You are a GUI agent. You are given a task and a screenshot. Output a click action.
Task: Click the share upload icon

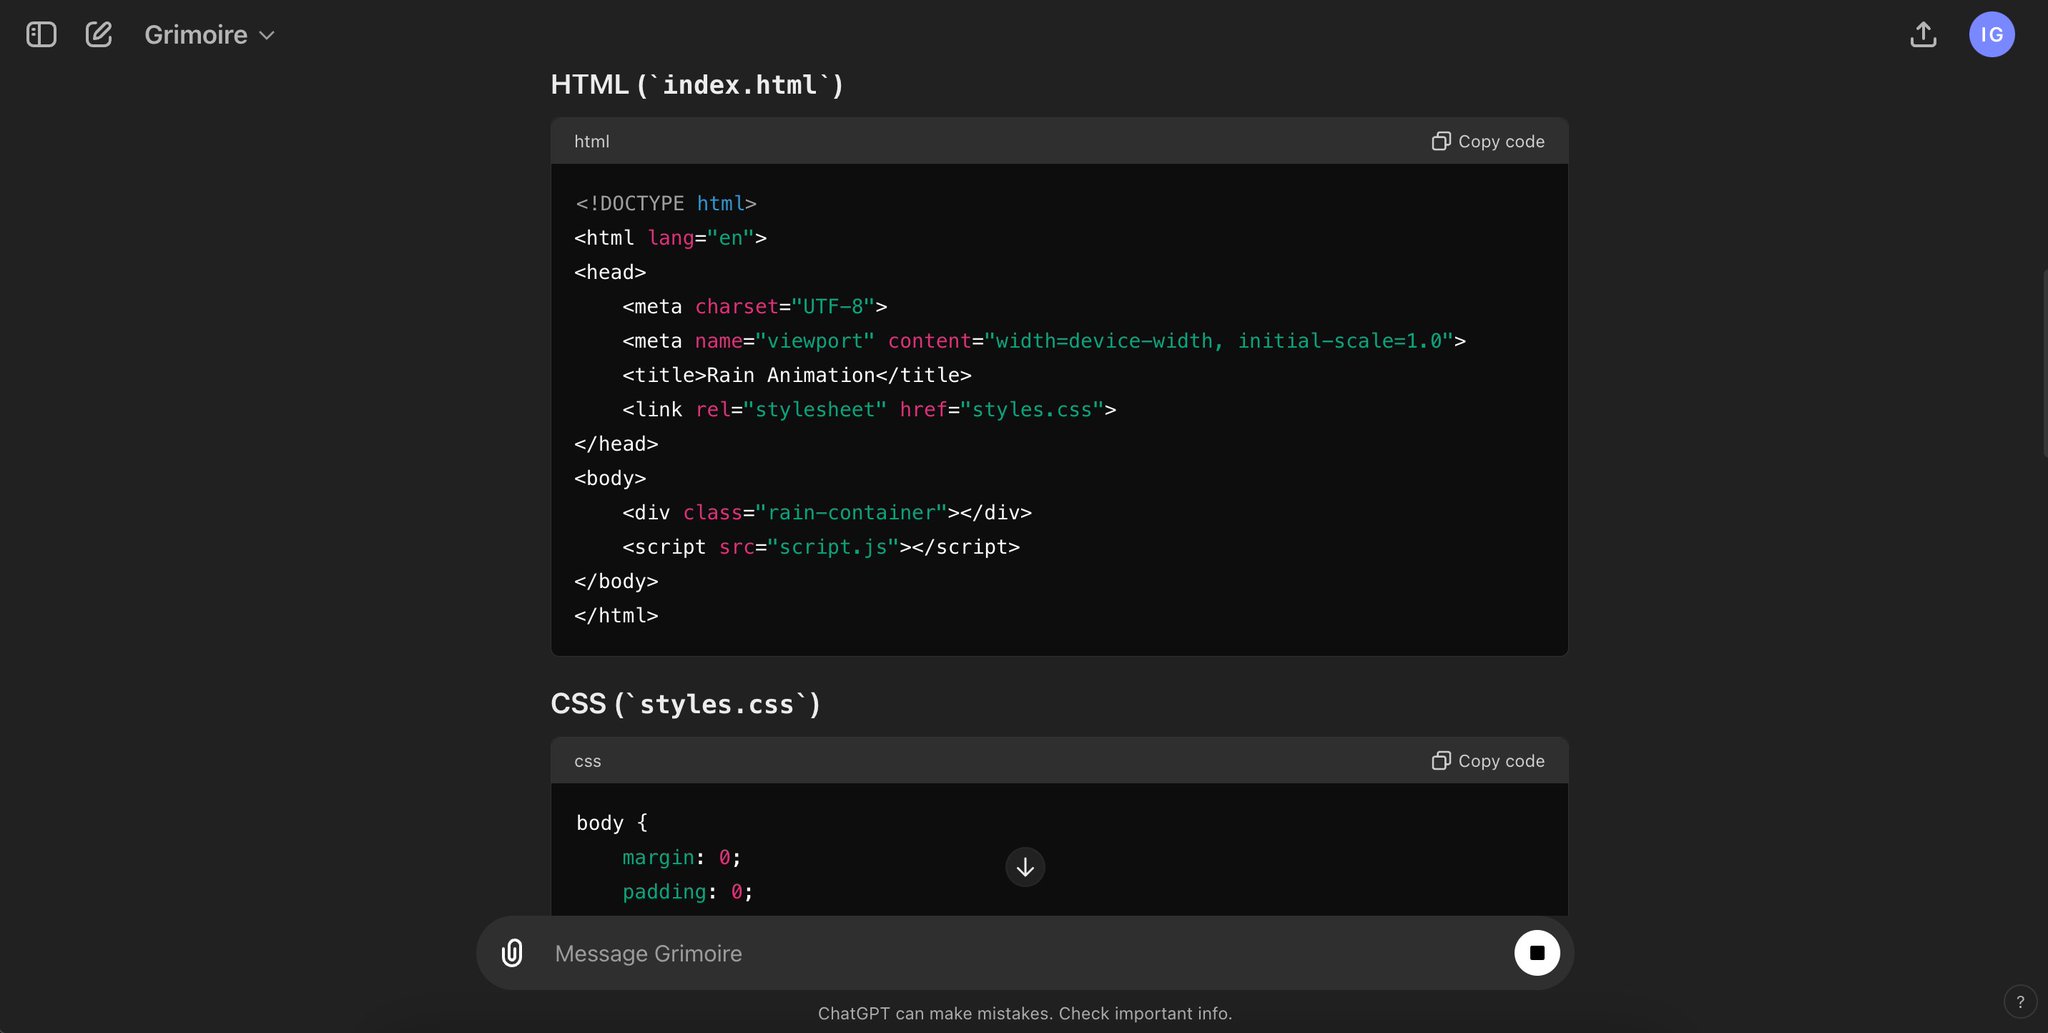coord(1923,35)
